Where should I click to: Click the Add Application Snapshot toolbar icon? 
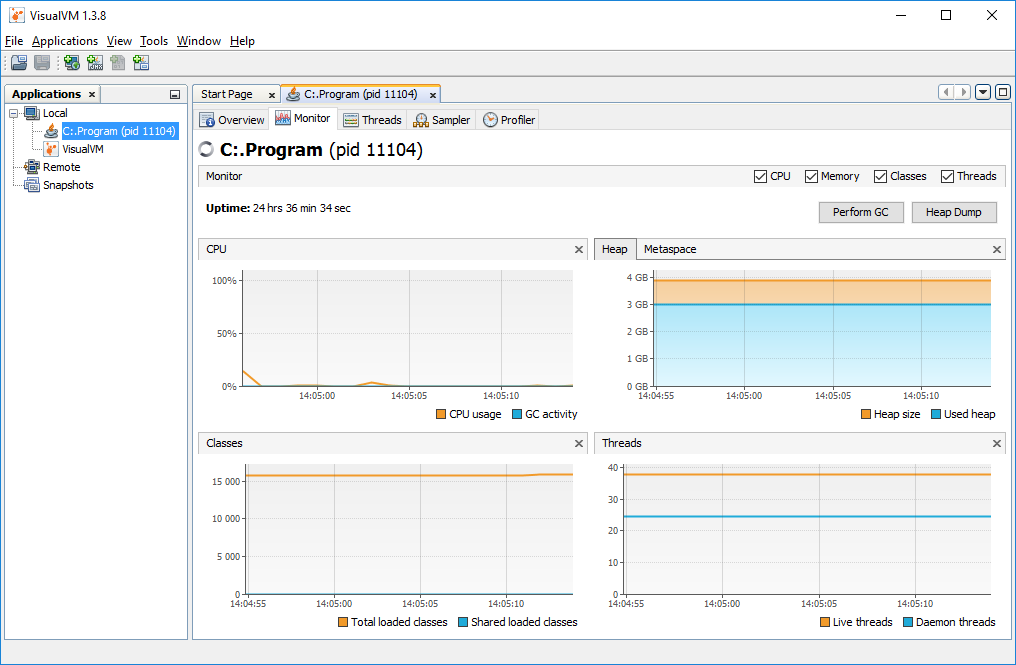141,62
